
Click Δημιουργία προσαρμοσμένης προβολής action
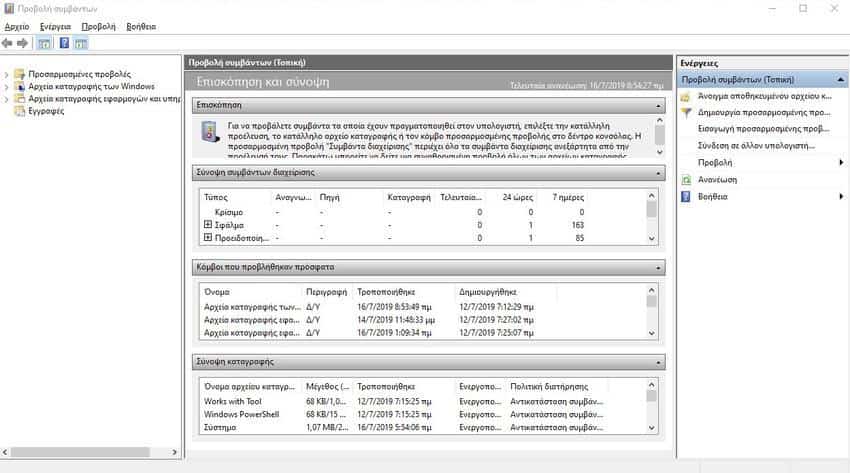764,113
